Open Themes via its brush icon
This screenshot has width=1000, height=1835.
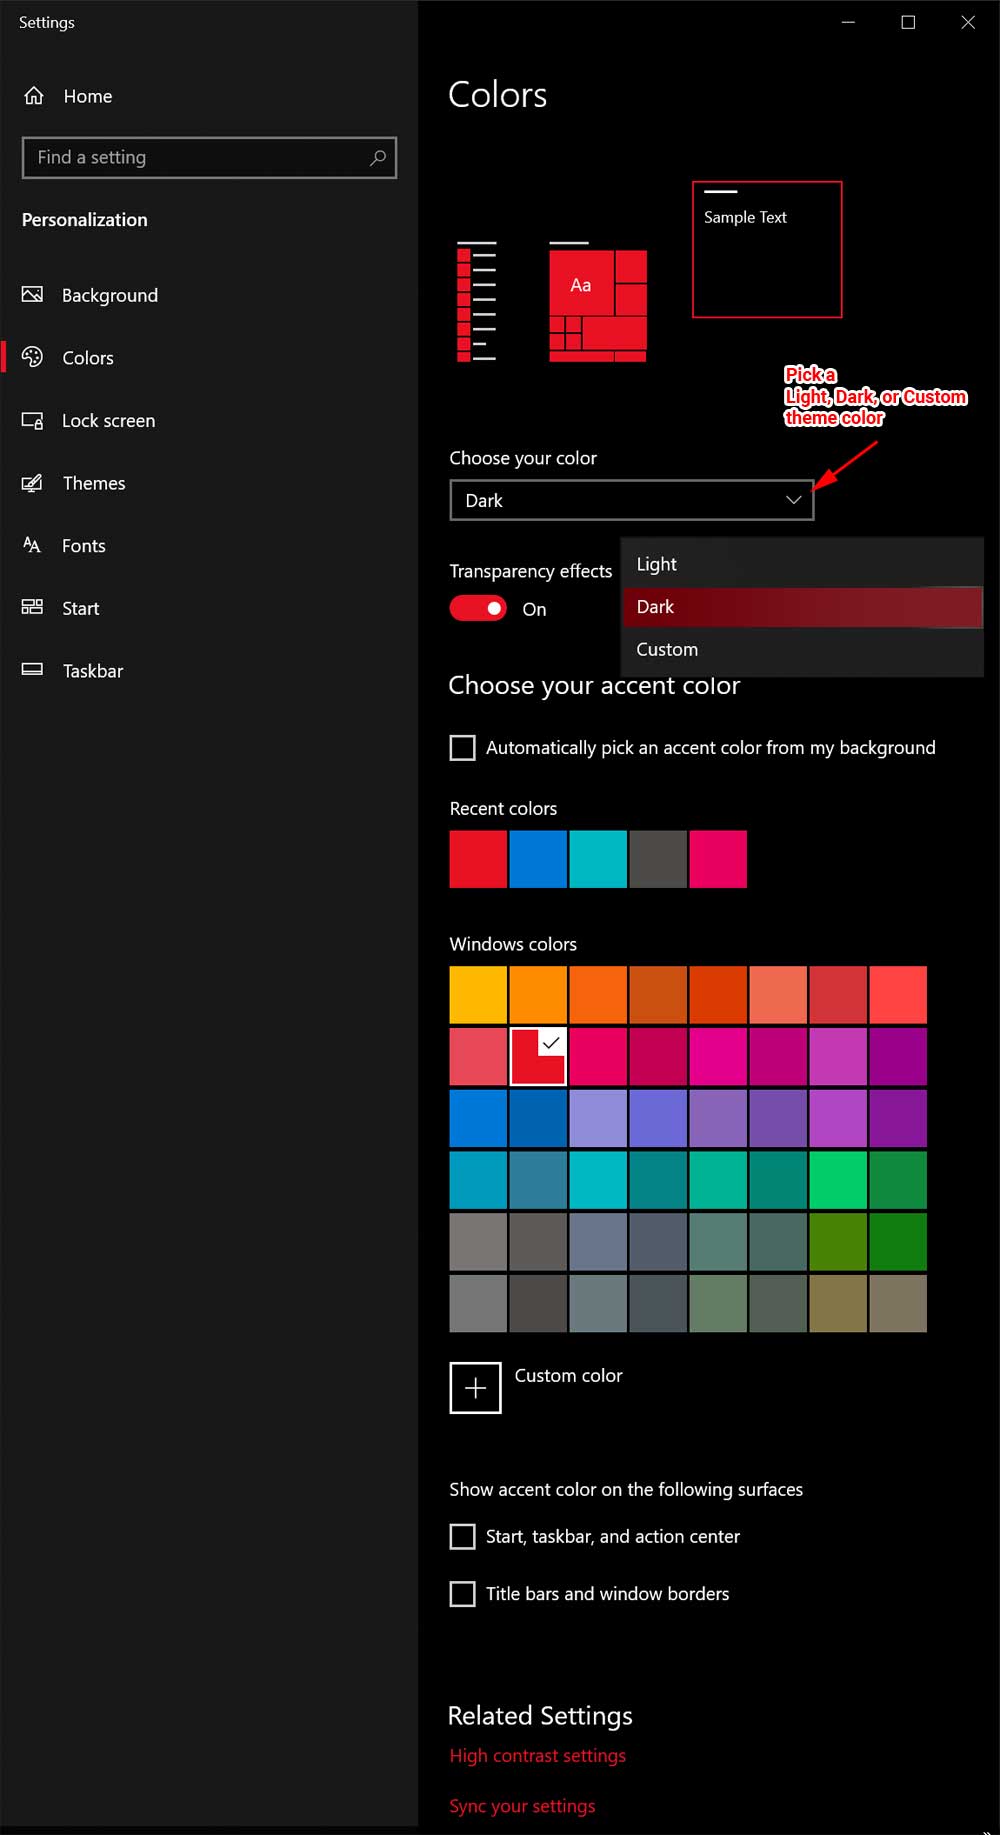click(33, 483)
